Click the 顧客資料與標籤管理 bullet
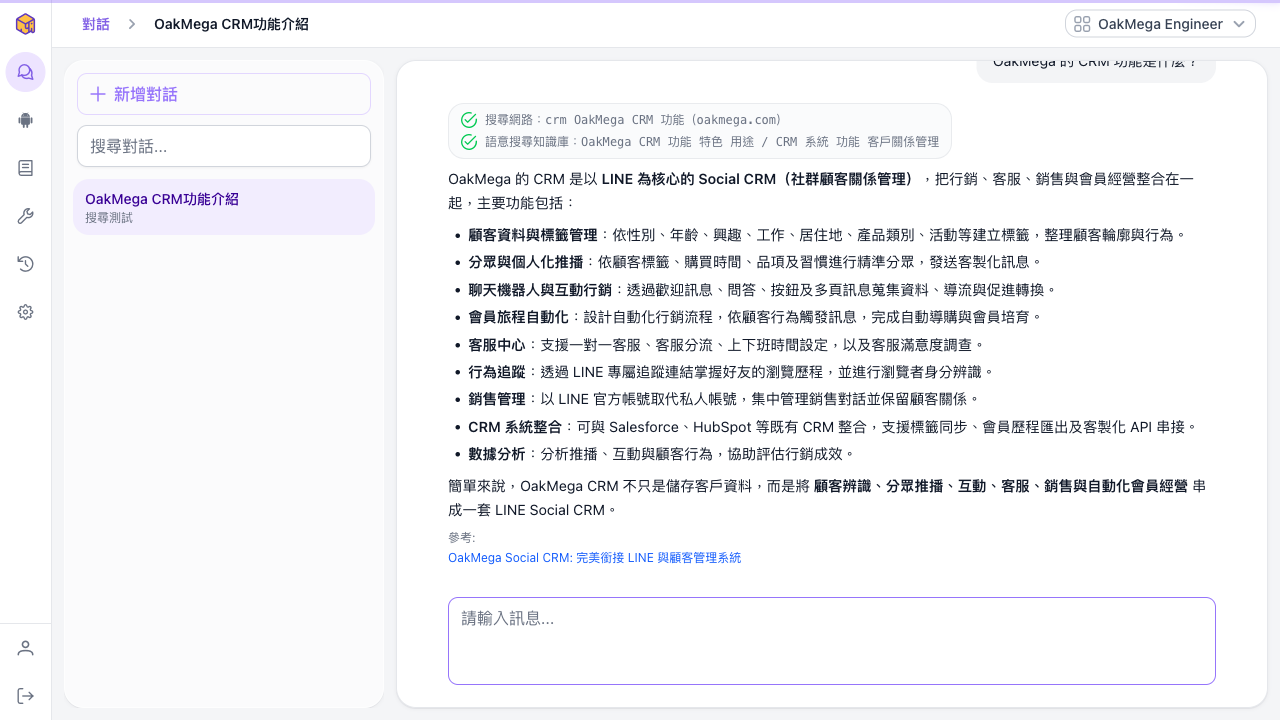The image size is (1280, 720). point(827,235)
